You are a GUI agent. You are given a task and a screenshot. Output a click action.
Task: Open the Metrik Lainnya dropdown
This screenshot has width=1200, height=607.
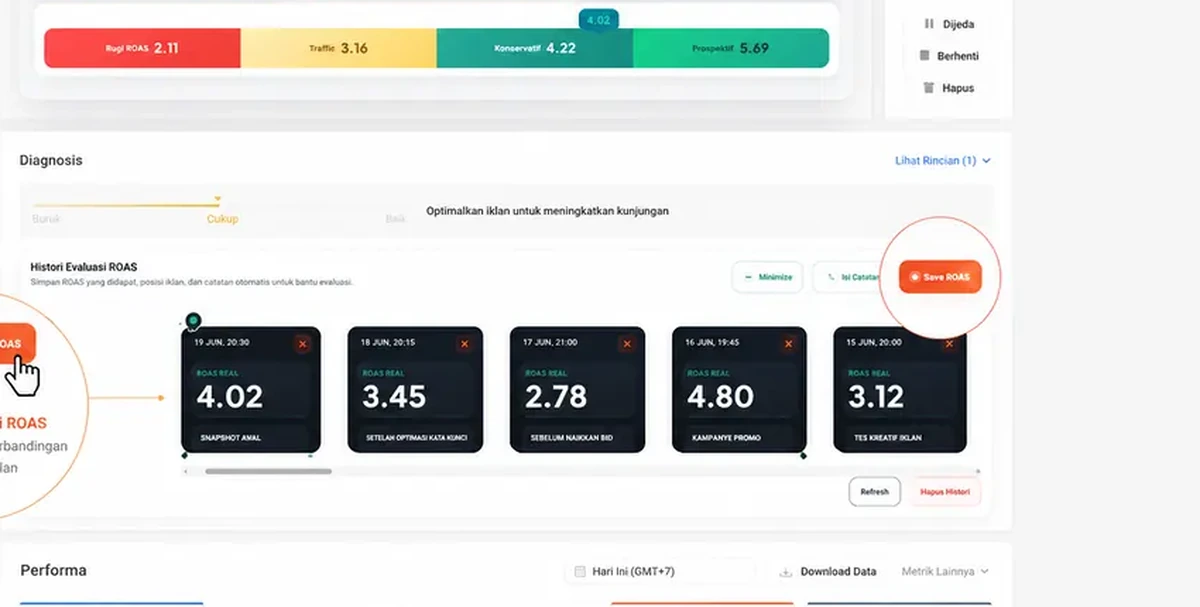[x=945, y=572]
